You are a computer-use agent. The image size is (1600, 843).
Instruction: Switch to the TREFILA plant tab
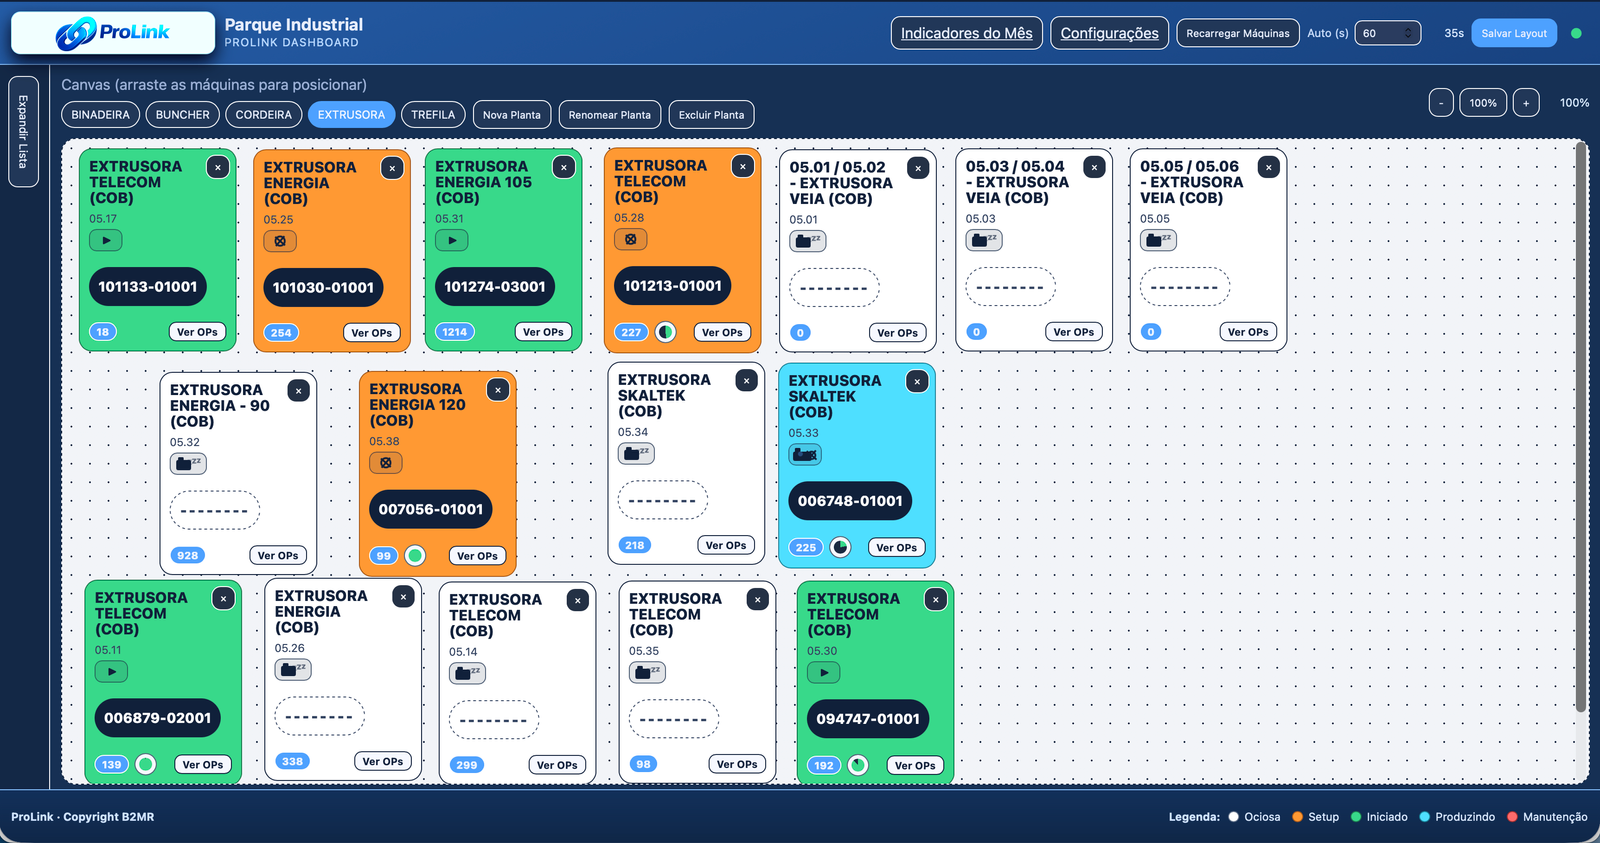(433, 115)
